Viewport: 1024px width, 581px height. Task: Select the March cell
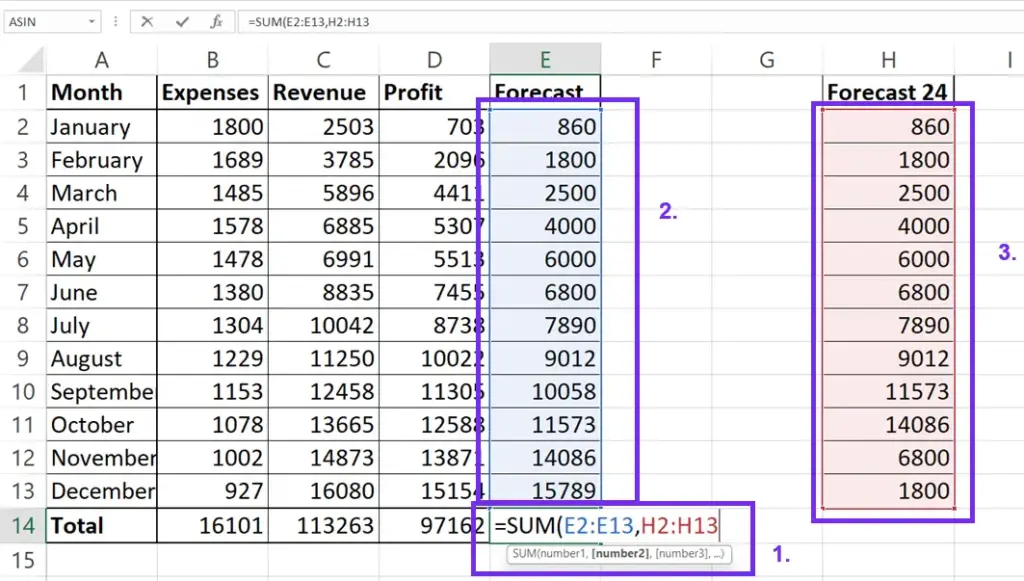pos(101,193)
